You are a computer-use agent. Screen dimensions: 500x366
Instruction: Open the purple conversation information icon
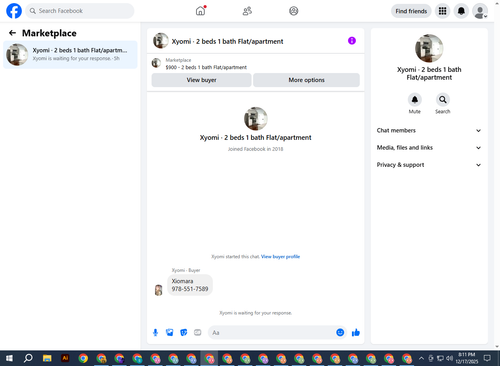(352, 41)
